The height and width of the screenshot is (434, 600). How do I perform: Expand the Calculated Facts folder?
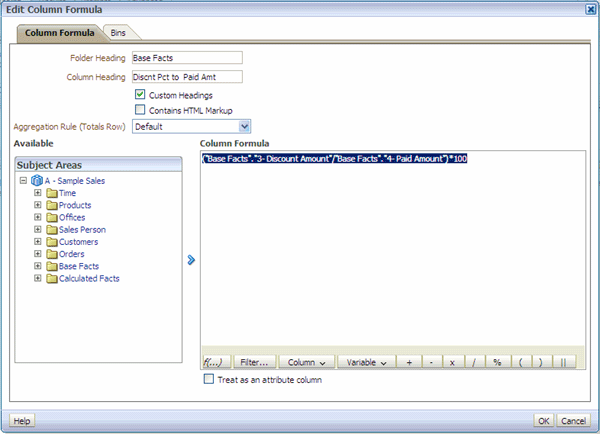pyautogui.click(x=38, y=278)
